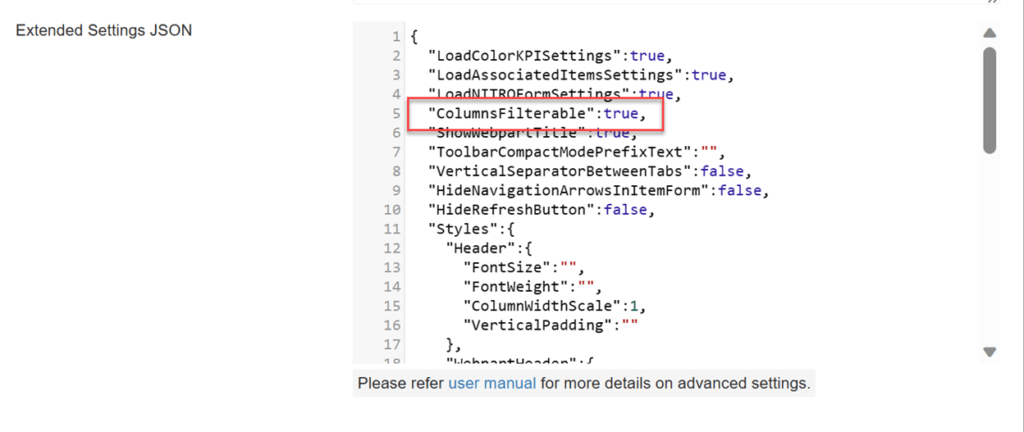Click the scroll down arrow of JSON editor
The image size is (1024, 432).
(989, 352)
